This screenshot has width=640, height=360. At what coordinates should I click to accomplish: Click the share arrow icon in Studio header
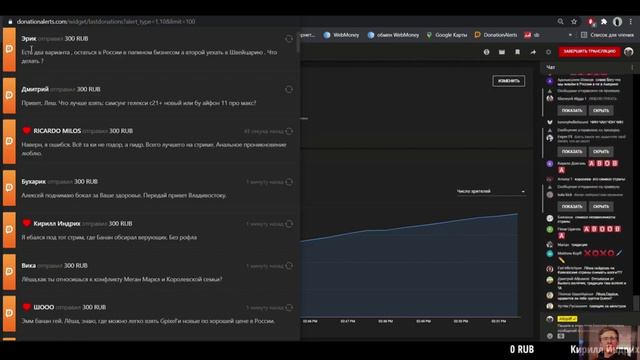tap(533, 52)
